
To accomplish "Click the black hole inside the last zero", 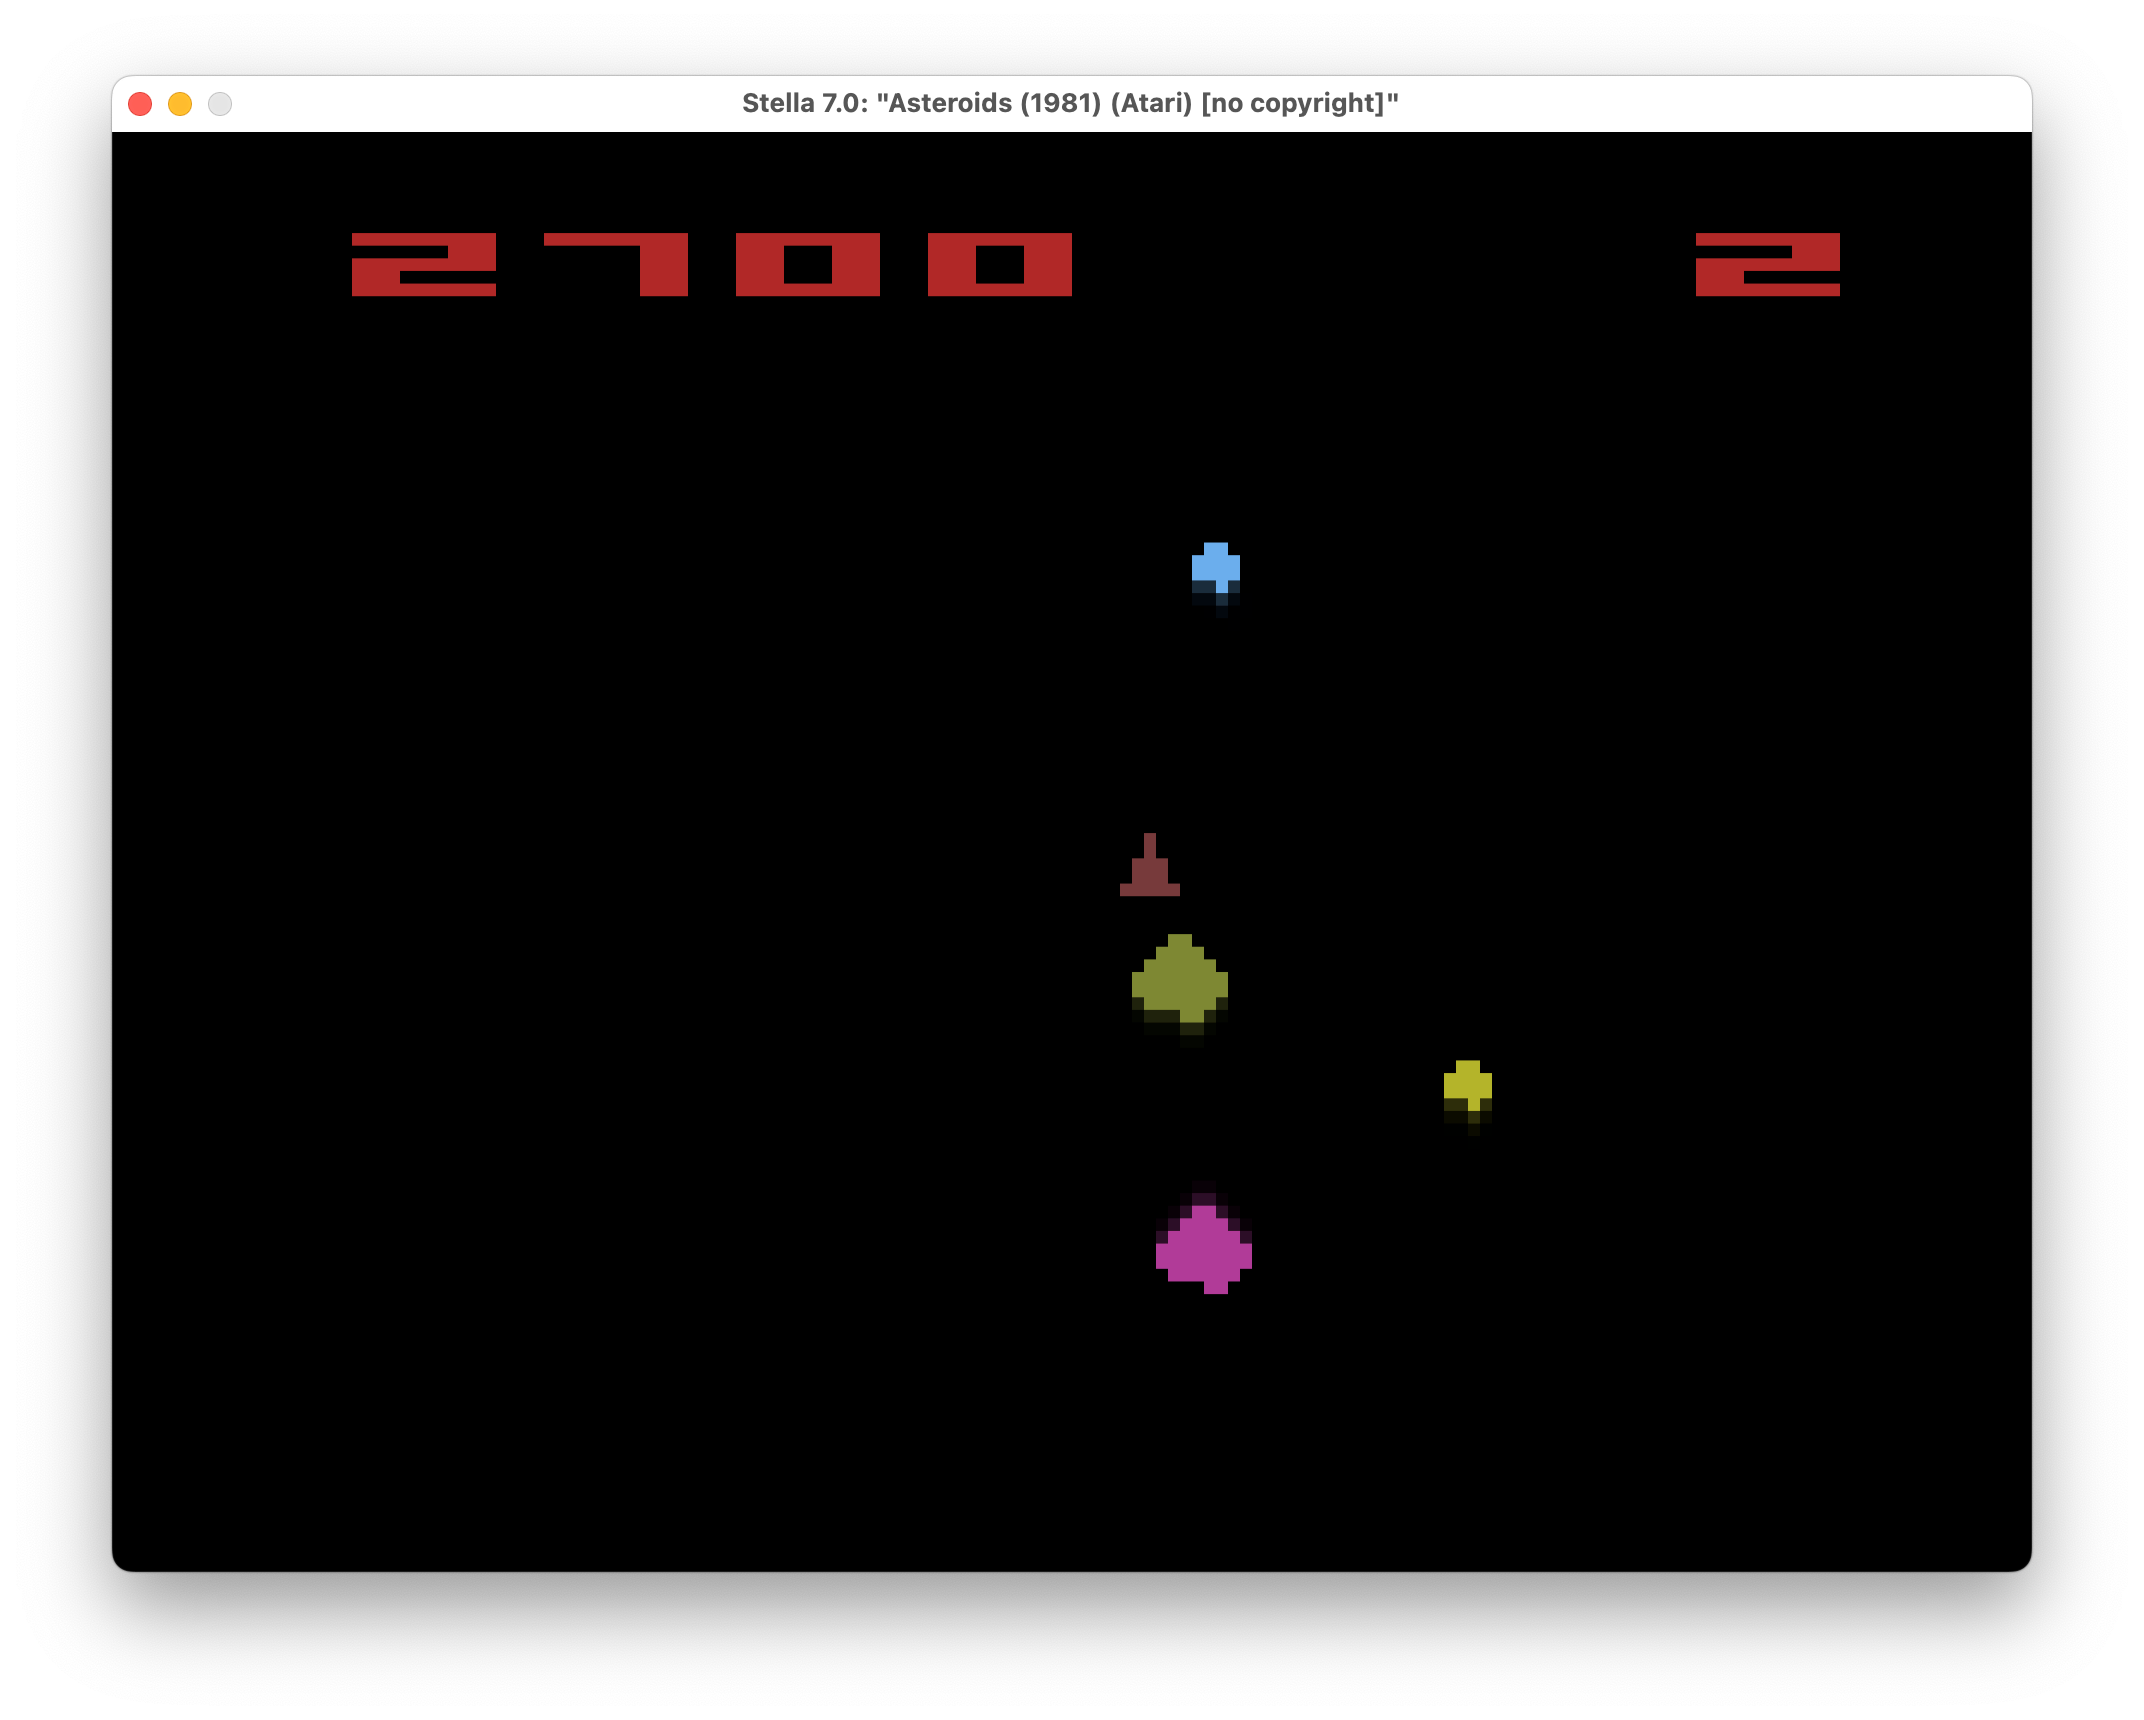I will pyautogui.click(x=999, y=265).
